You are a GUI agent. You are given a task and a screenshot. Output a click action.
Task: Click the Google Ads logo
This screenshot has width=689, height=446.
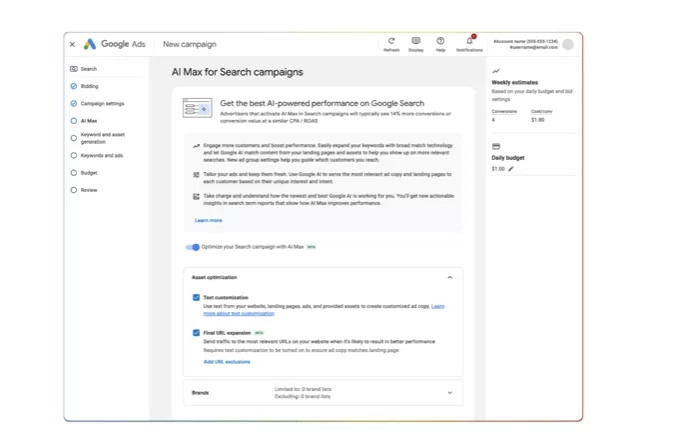coord(114,44)
